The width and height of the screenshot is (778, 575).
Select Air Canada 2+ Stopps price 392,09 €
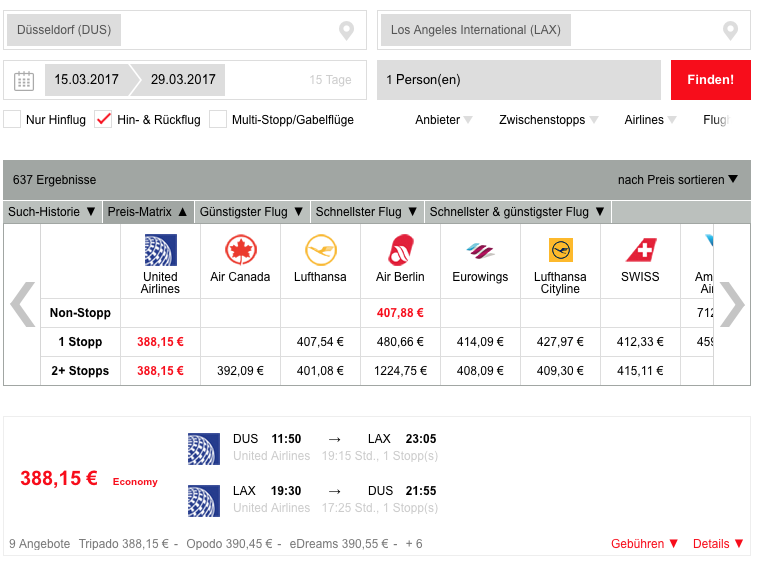pos(241,371)
